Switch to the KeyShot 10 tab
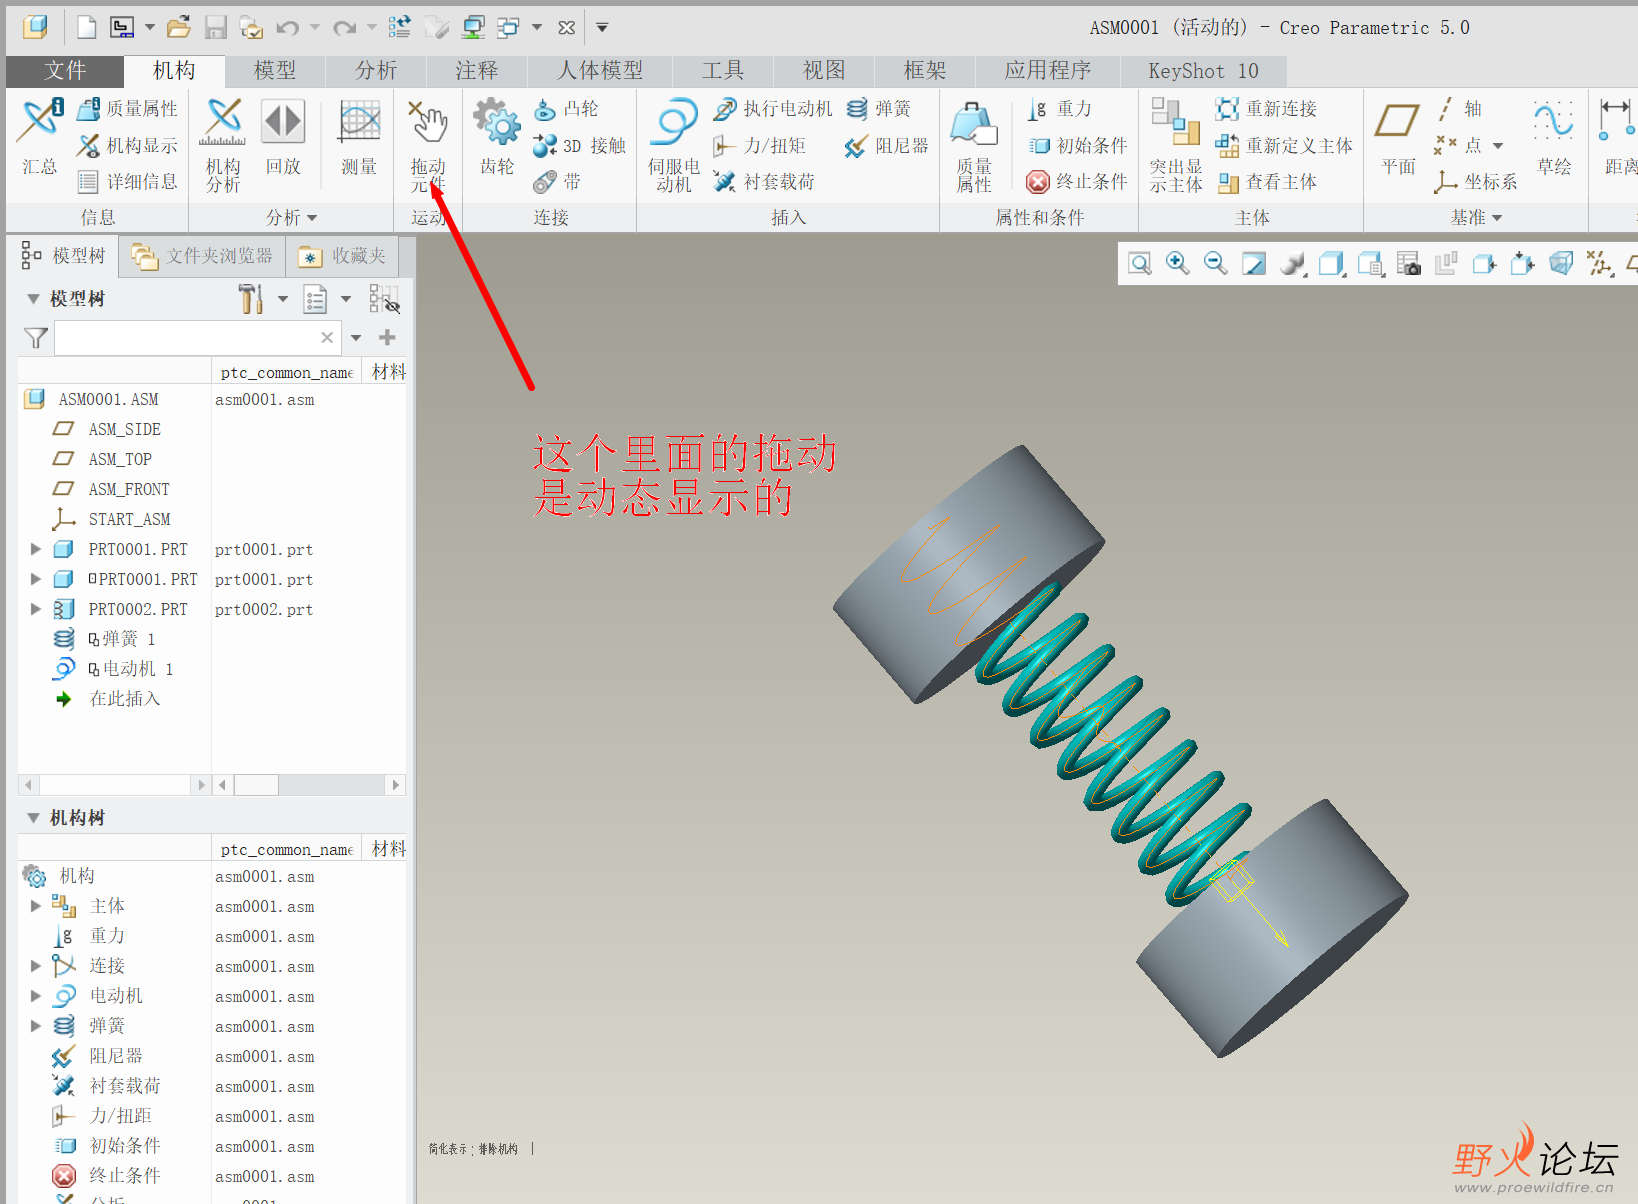Screen dimensions: 1638x1204 coord(1203,71)
